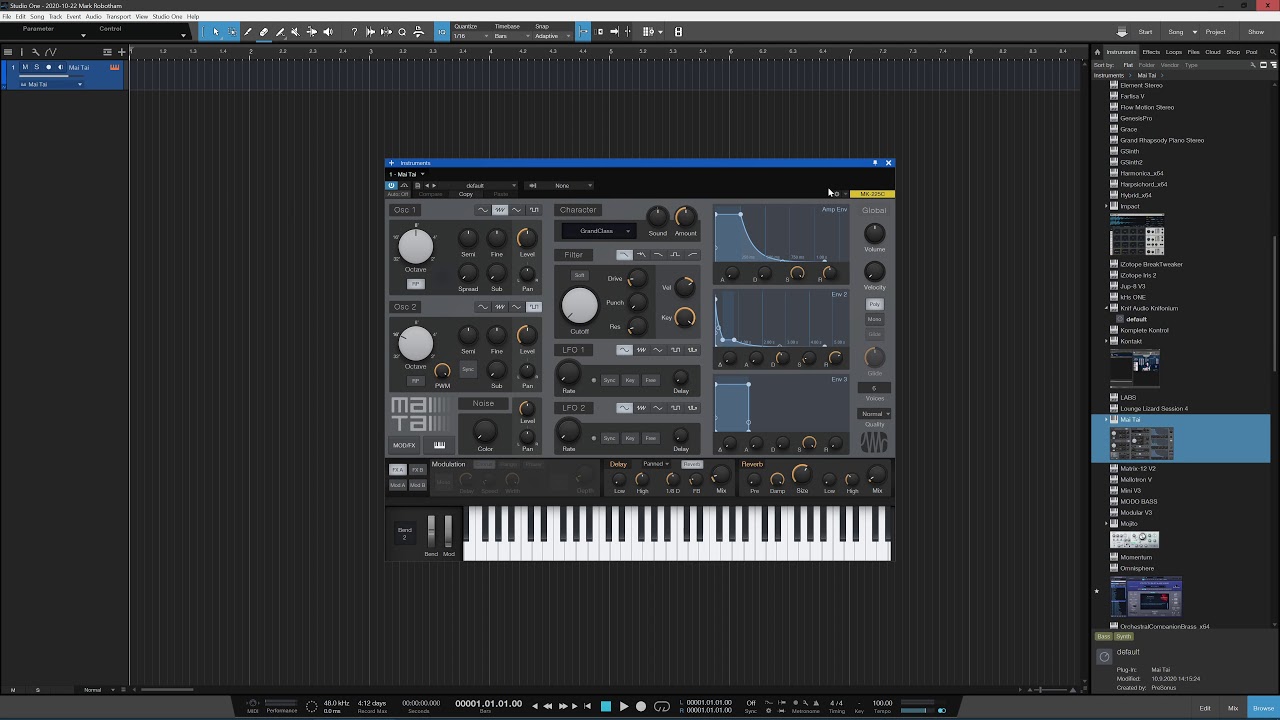Select Grand Rhapsody Piano Stereo in browser
1280x720 pixels.
pyautogui.click(x=1162, y=140)
